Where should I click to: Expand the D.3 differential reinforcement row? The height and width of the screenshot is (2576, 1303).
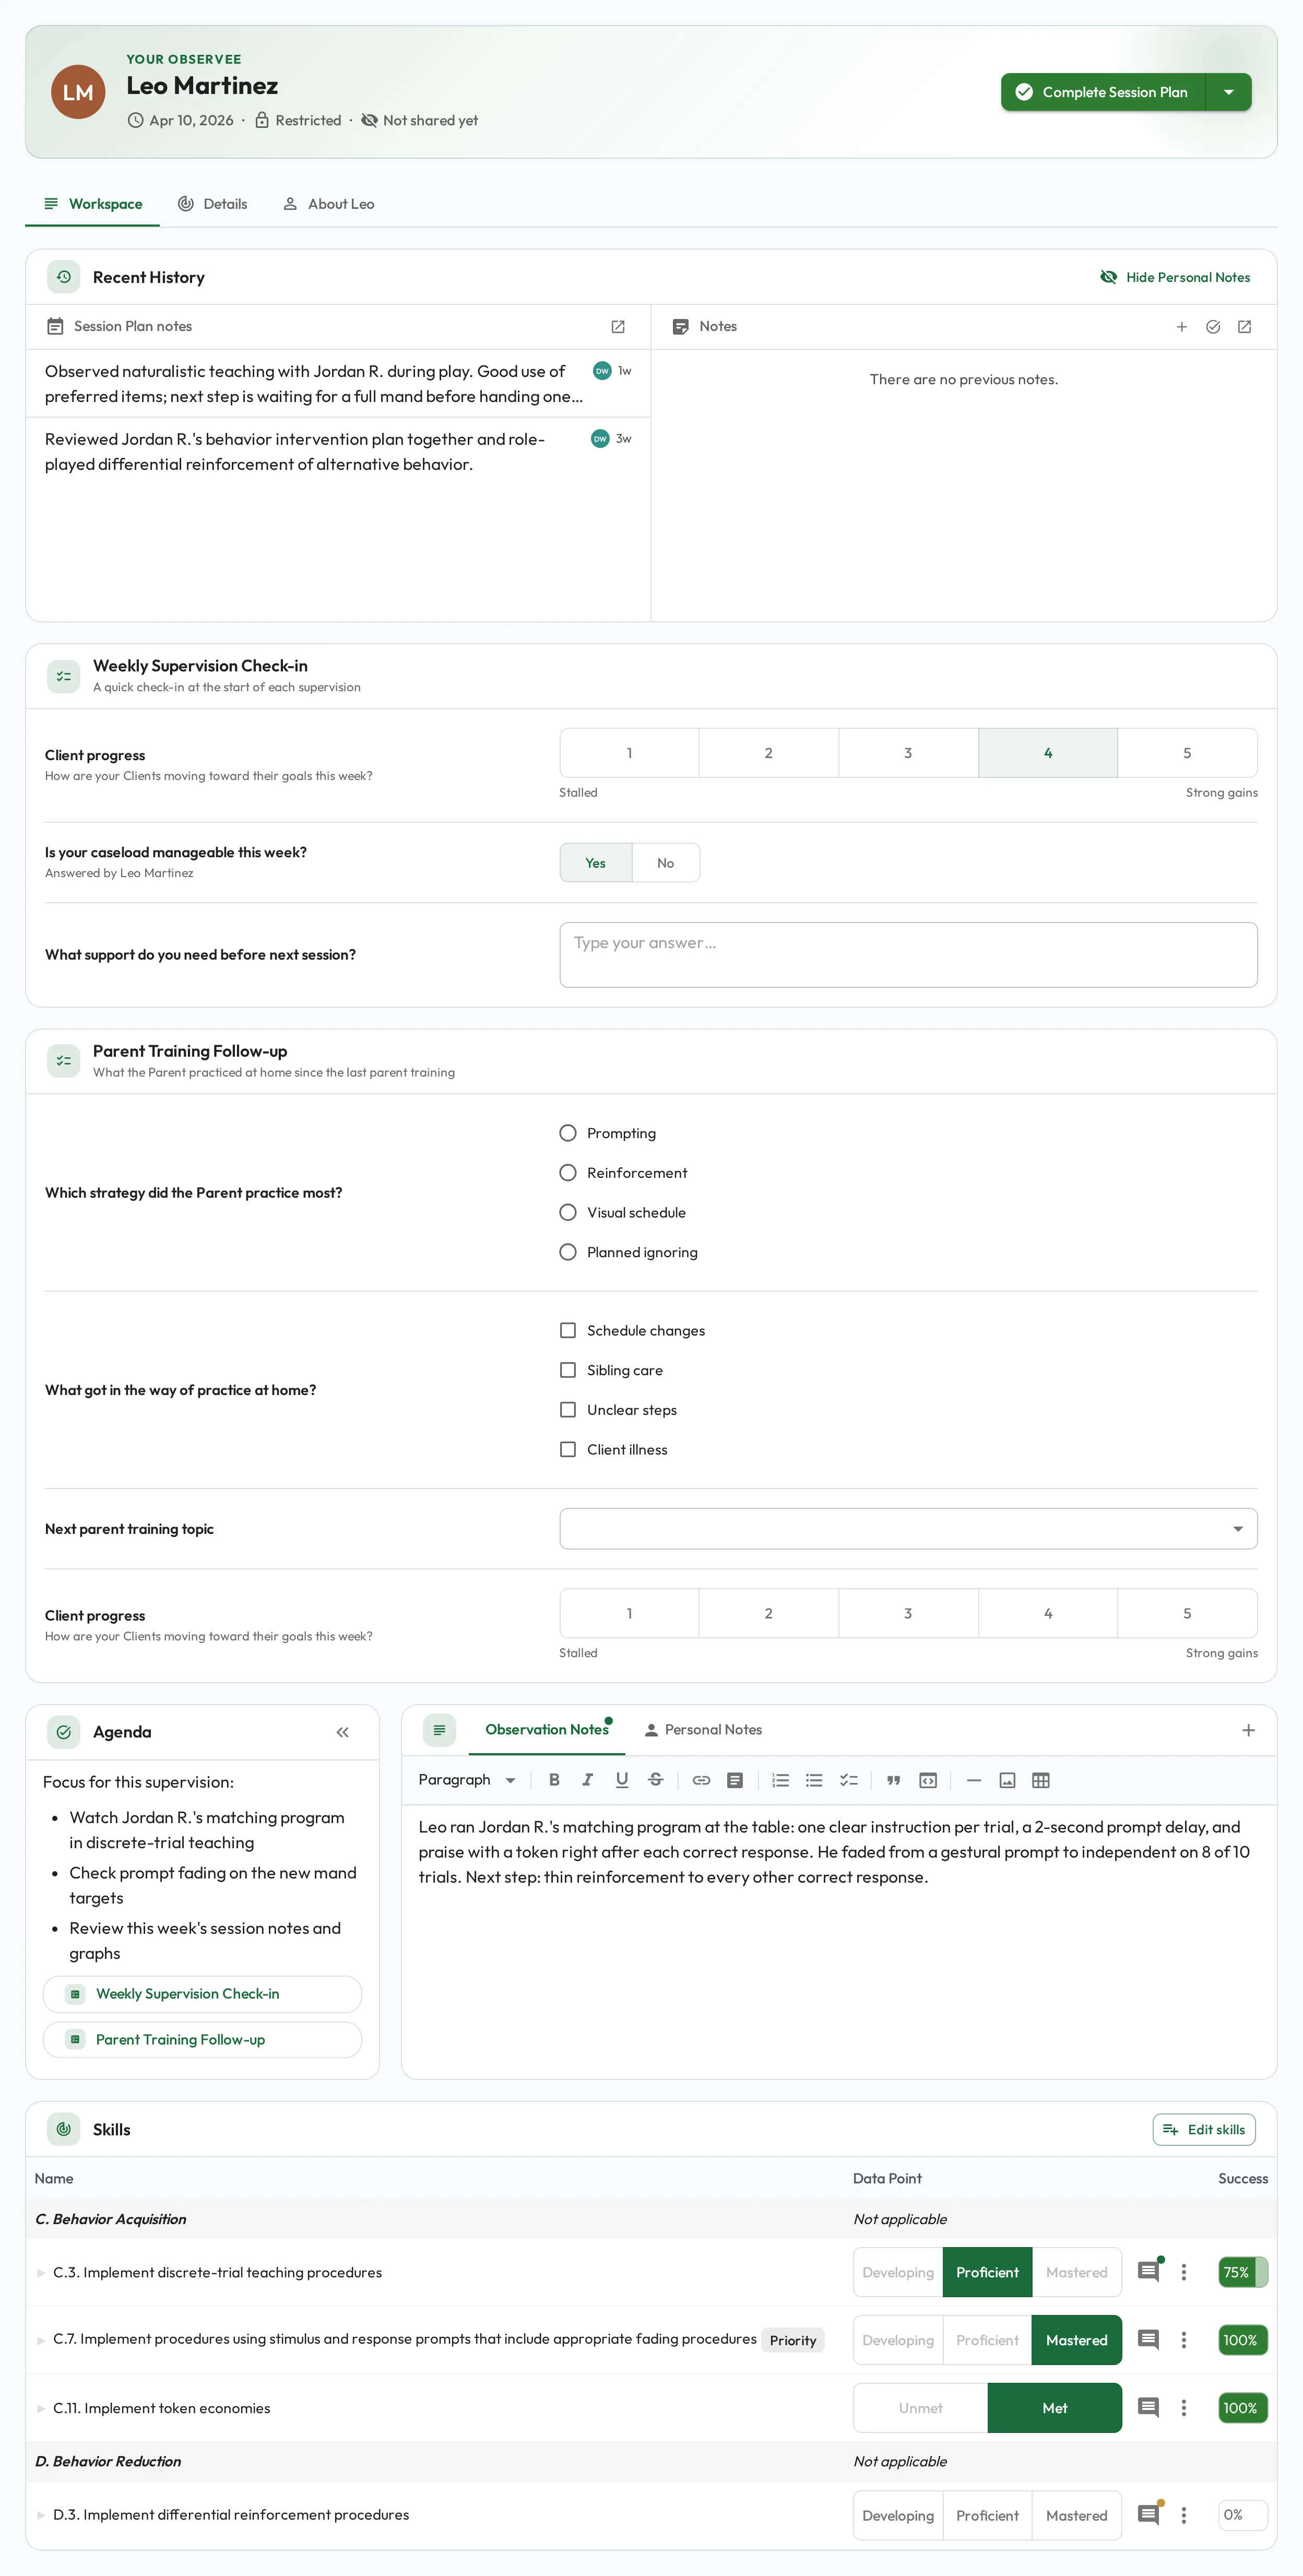click(x=41, y=2515)
